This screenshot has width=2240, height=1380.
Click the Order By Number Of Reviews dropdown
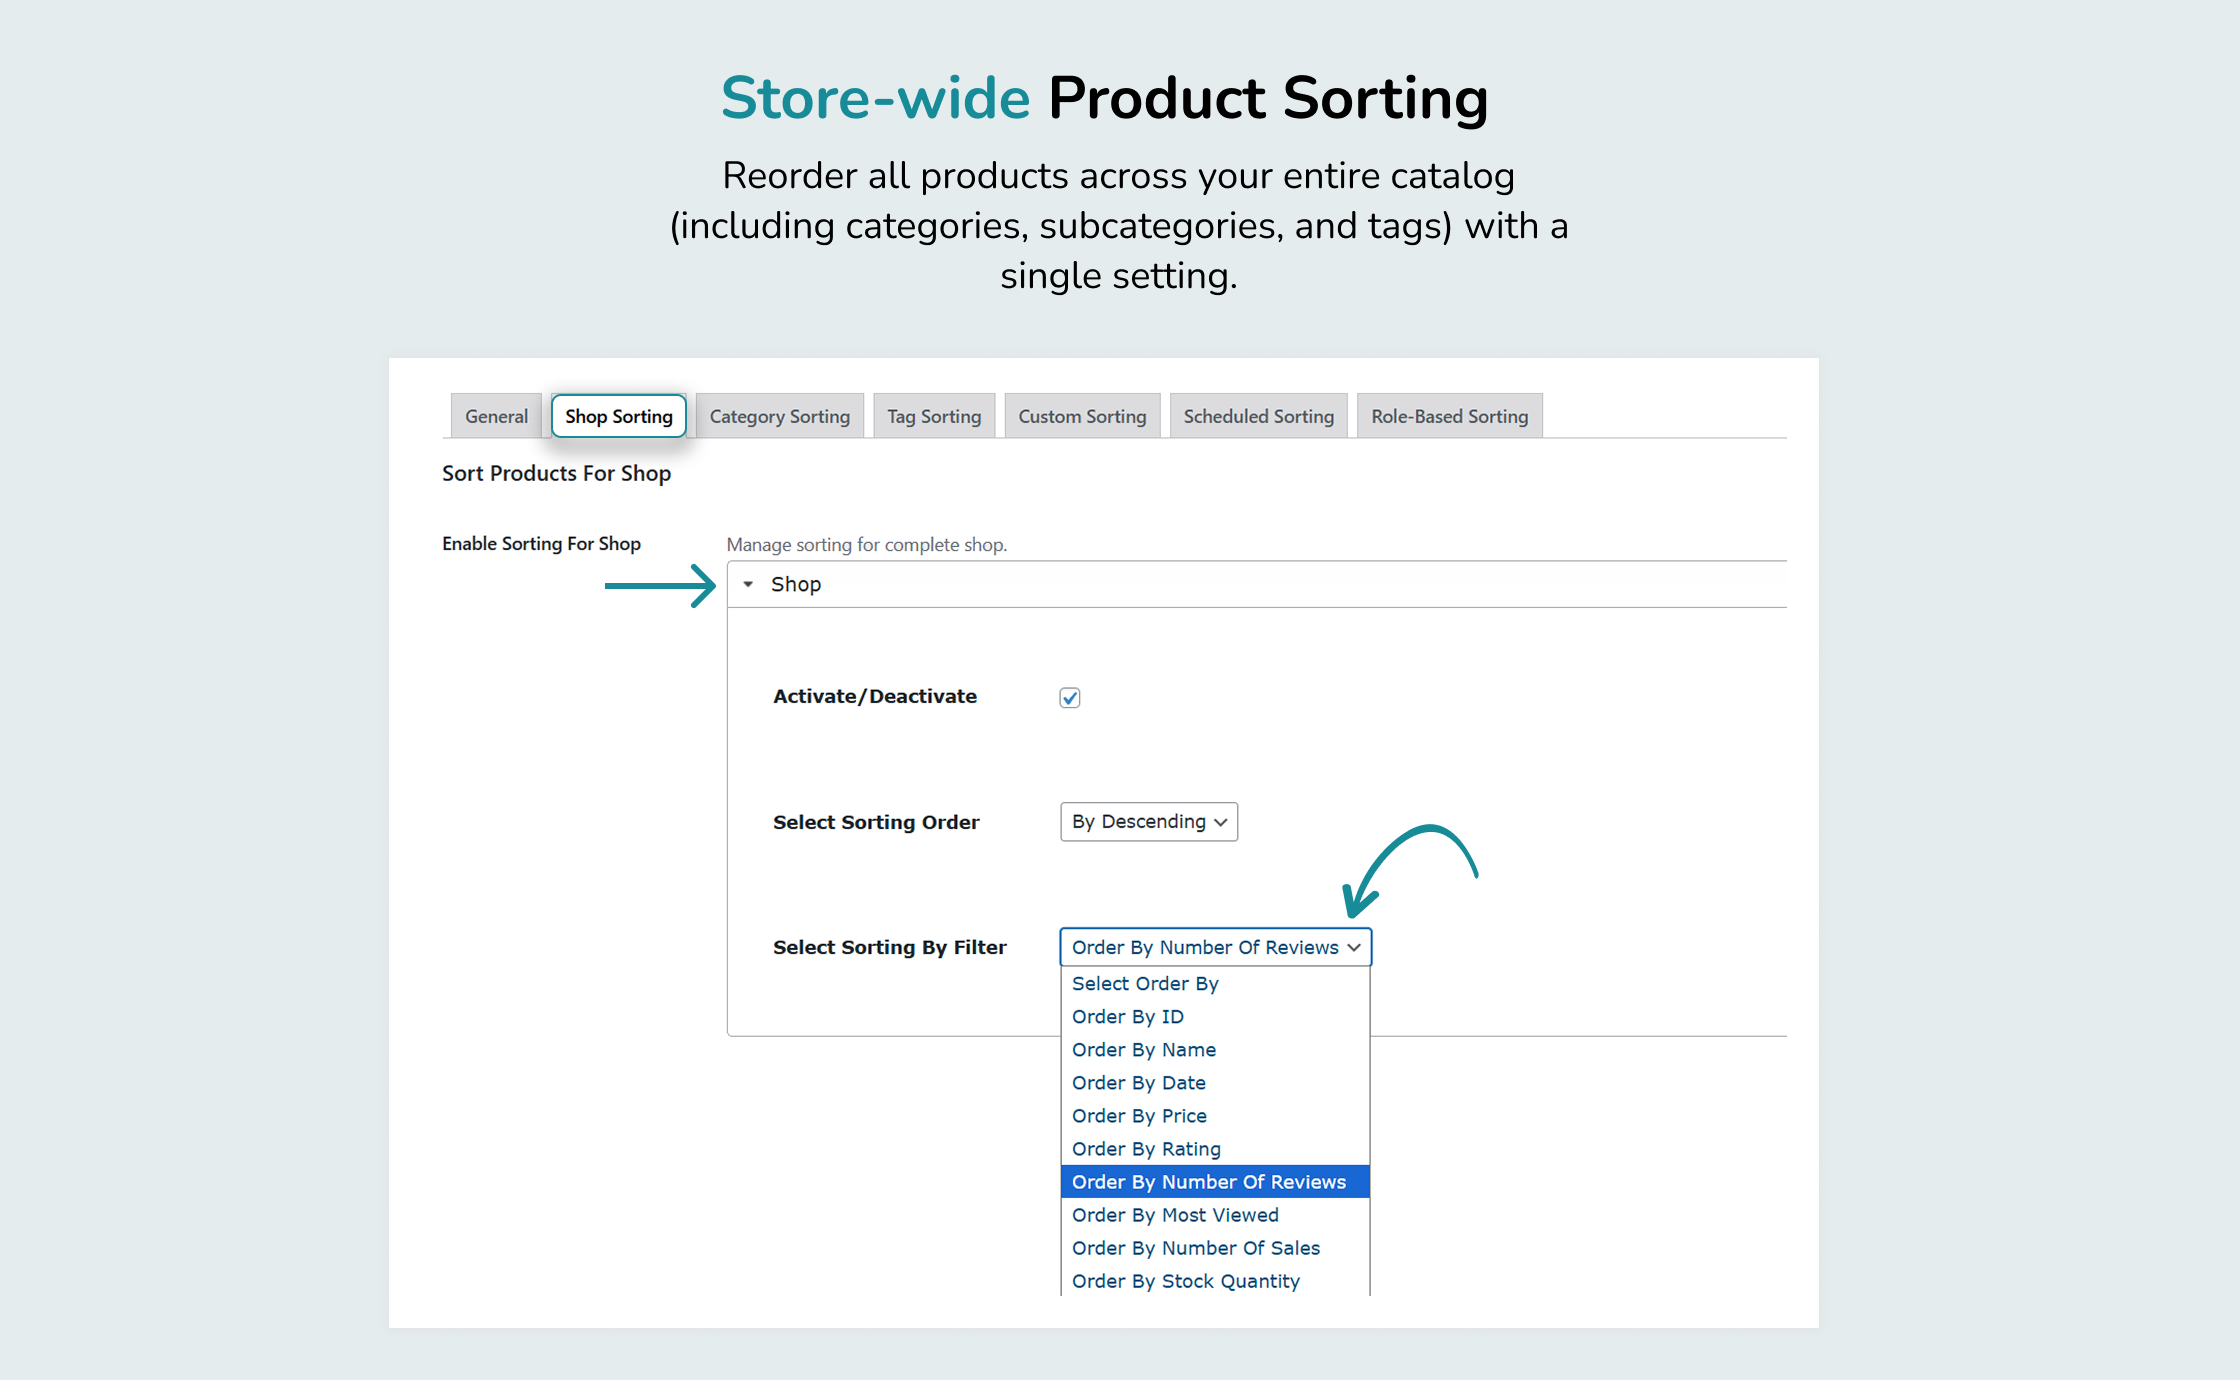[x=1216, y=947]
